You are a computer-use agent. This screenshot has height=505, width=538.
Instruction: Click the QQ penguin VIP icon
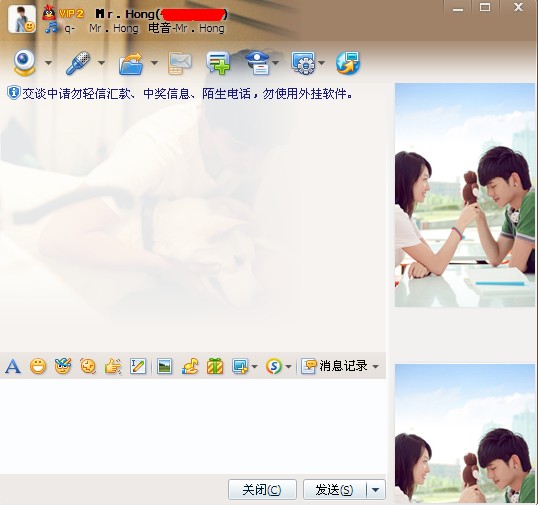[49, 13]
